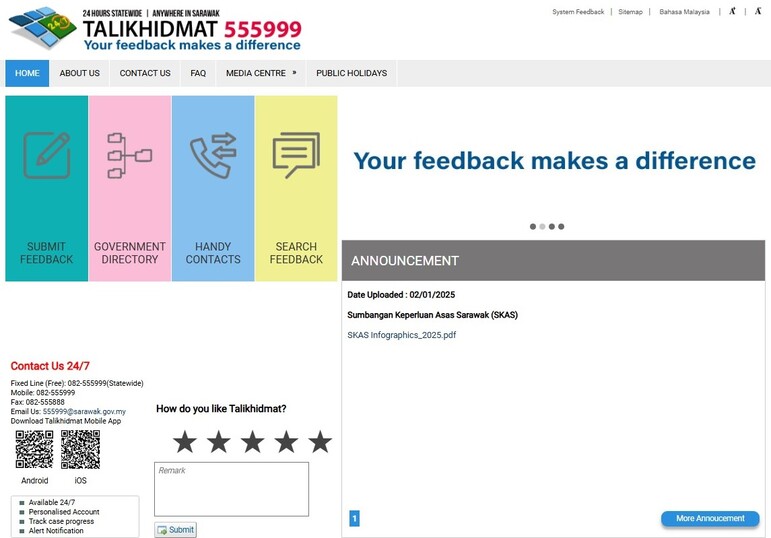Email 555999@sarawak.gov.my link
Screen dimensions: 771x538
[84, 412]
